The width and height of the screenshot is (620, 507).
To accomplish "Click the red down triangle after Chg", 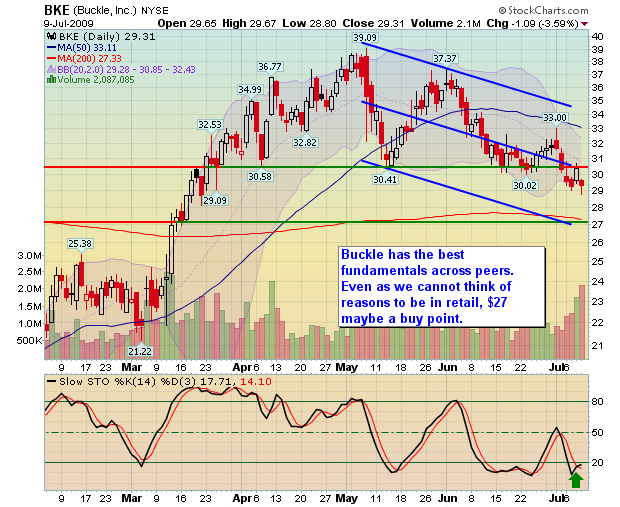I will (x=584, y=24).
